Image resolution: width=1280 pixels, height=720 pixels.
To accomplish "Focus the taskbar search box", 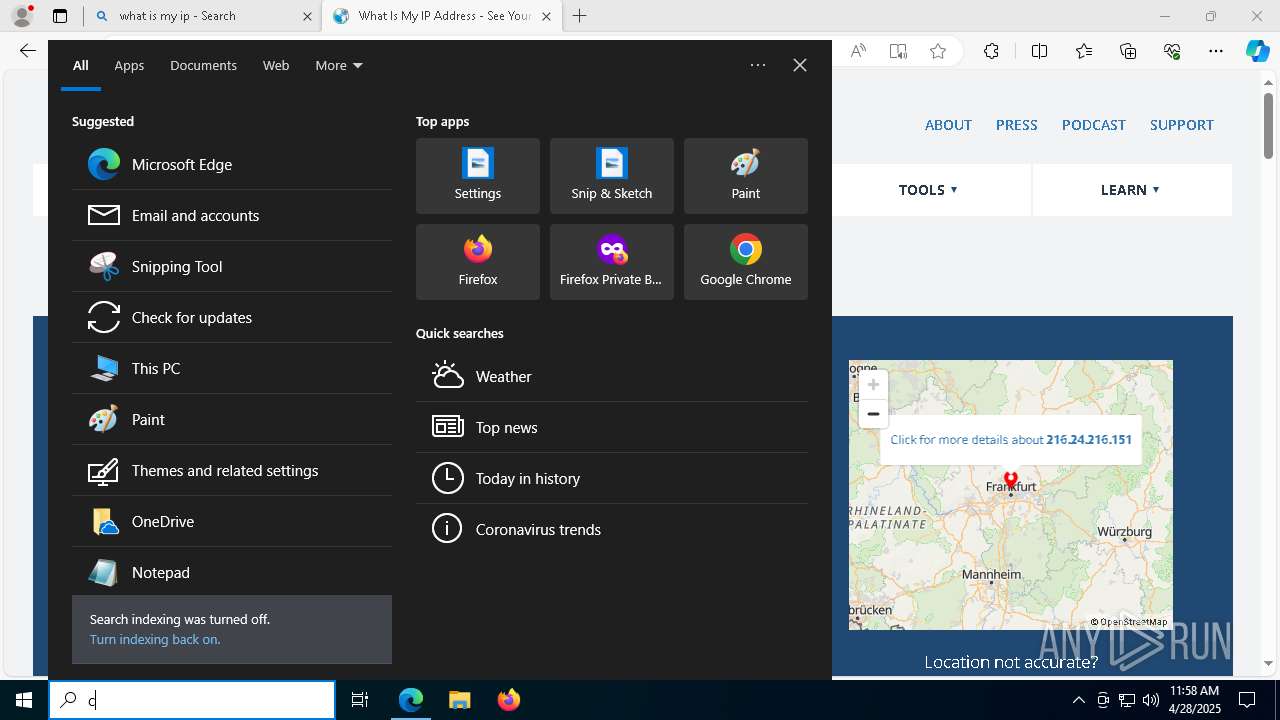I will pyautogui.click(x=192, y=700).
